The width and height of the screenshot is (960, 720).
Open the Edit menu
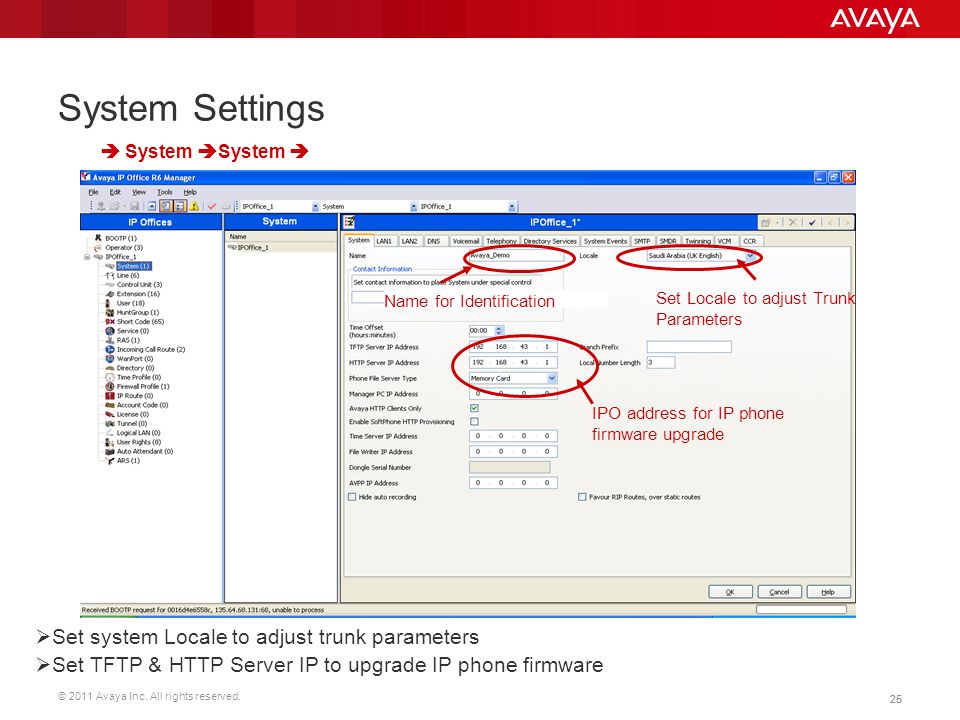(115, 192)
